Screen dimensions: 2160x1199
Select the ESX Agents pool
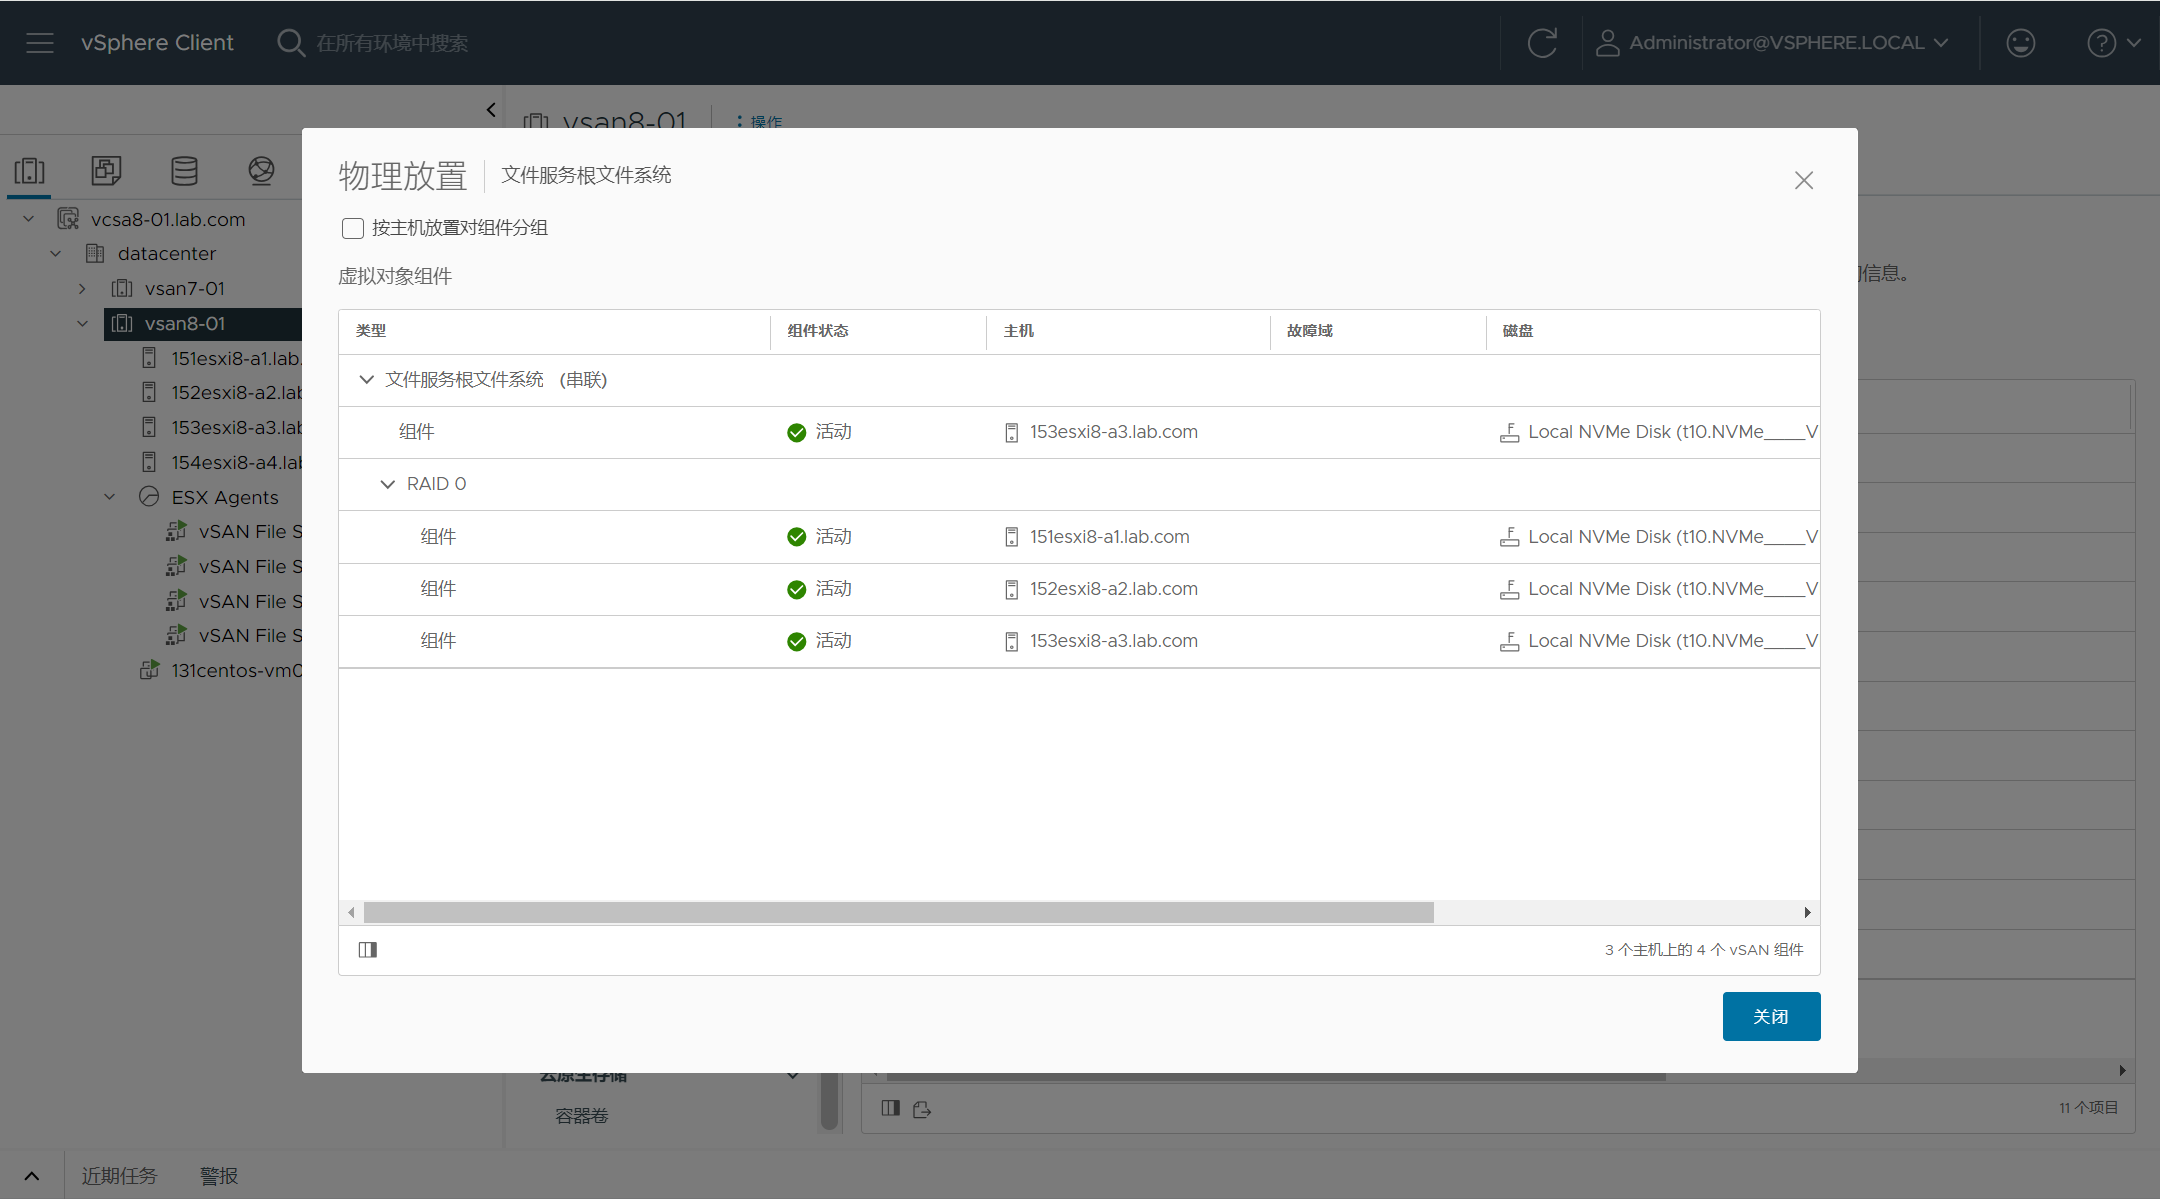225,497
